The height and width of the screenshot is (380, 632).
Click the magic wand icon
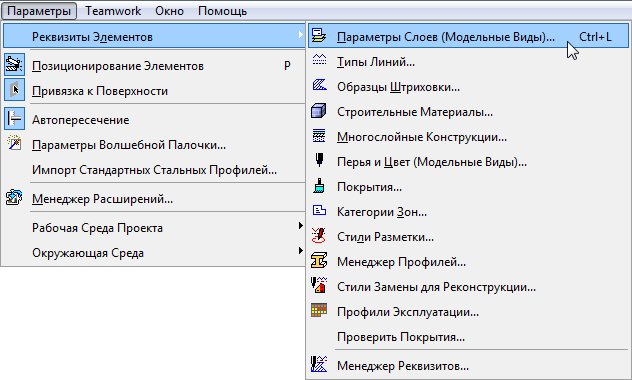pyautogui.click(x=14, y=143)
